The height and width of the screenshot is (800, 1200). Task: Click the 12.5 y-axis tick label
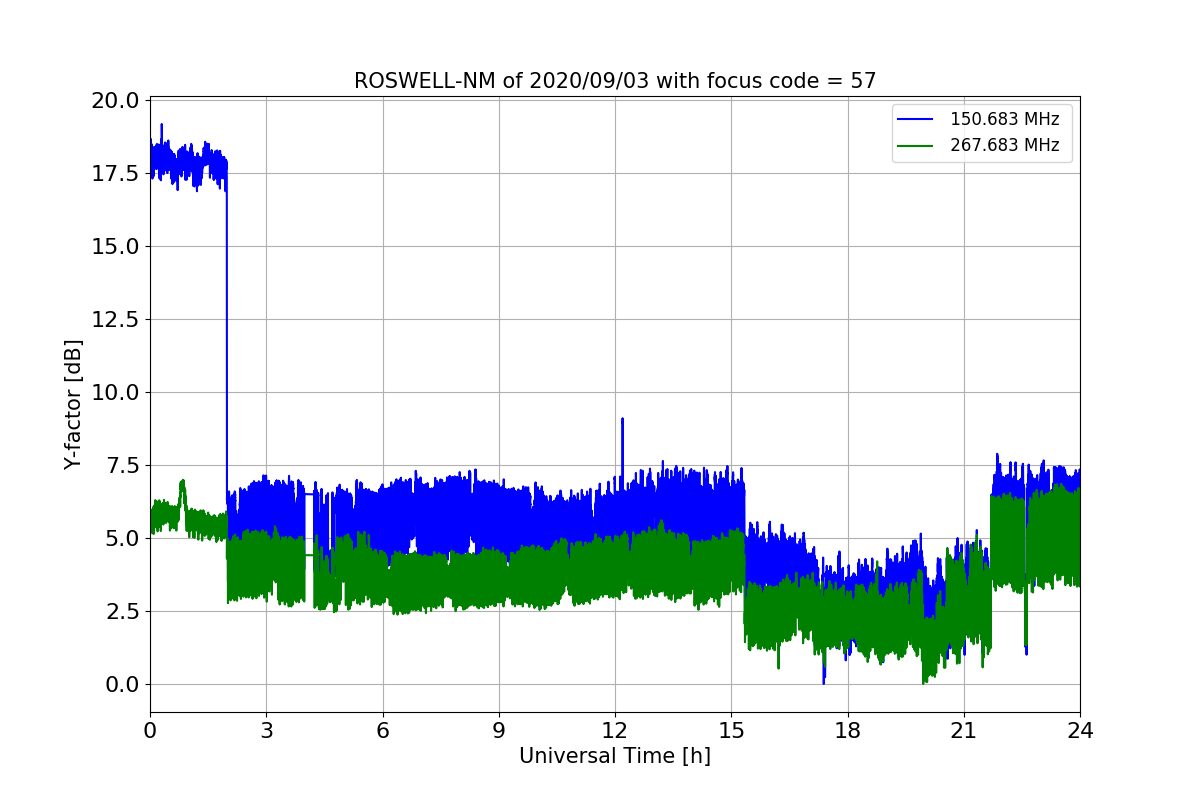[x=116, y=320]
